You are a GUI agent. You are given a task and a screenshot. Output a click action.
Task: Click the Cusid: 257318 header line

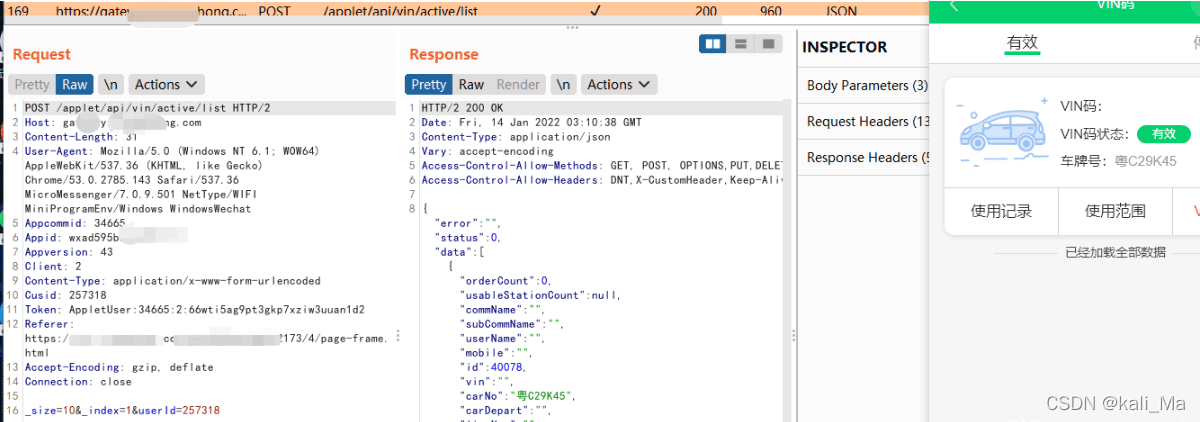click(66, 296)
